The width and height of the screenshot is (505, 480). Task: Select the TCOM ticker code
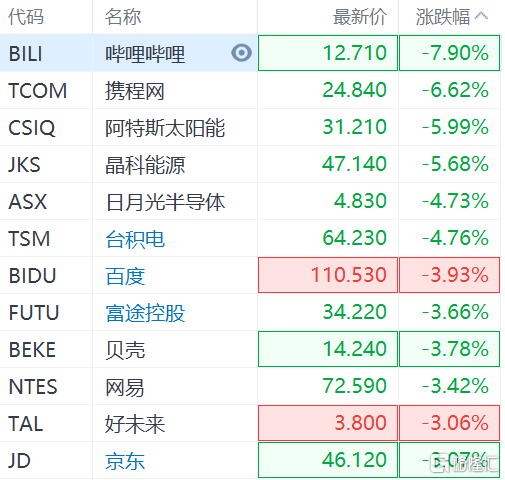click(38, 90)
